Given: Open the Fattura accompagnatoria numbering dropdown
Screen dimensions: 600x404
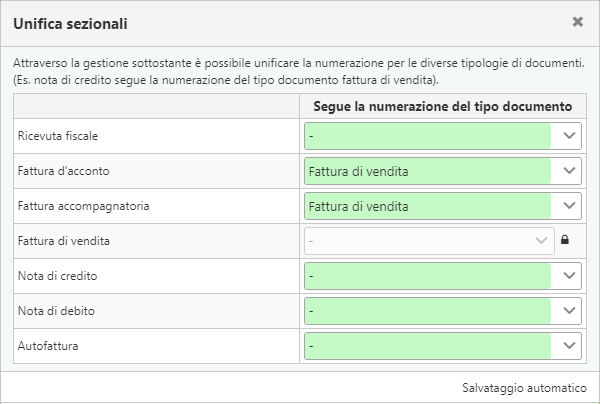Looking at the screenshot, I should [x=443, y=206].
